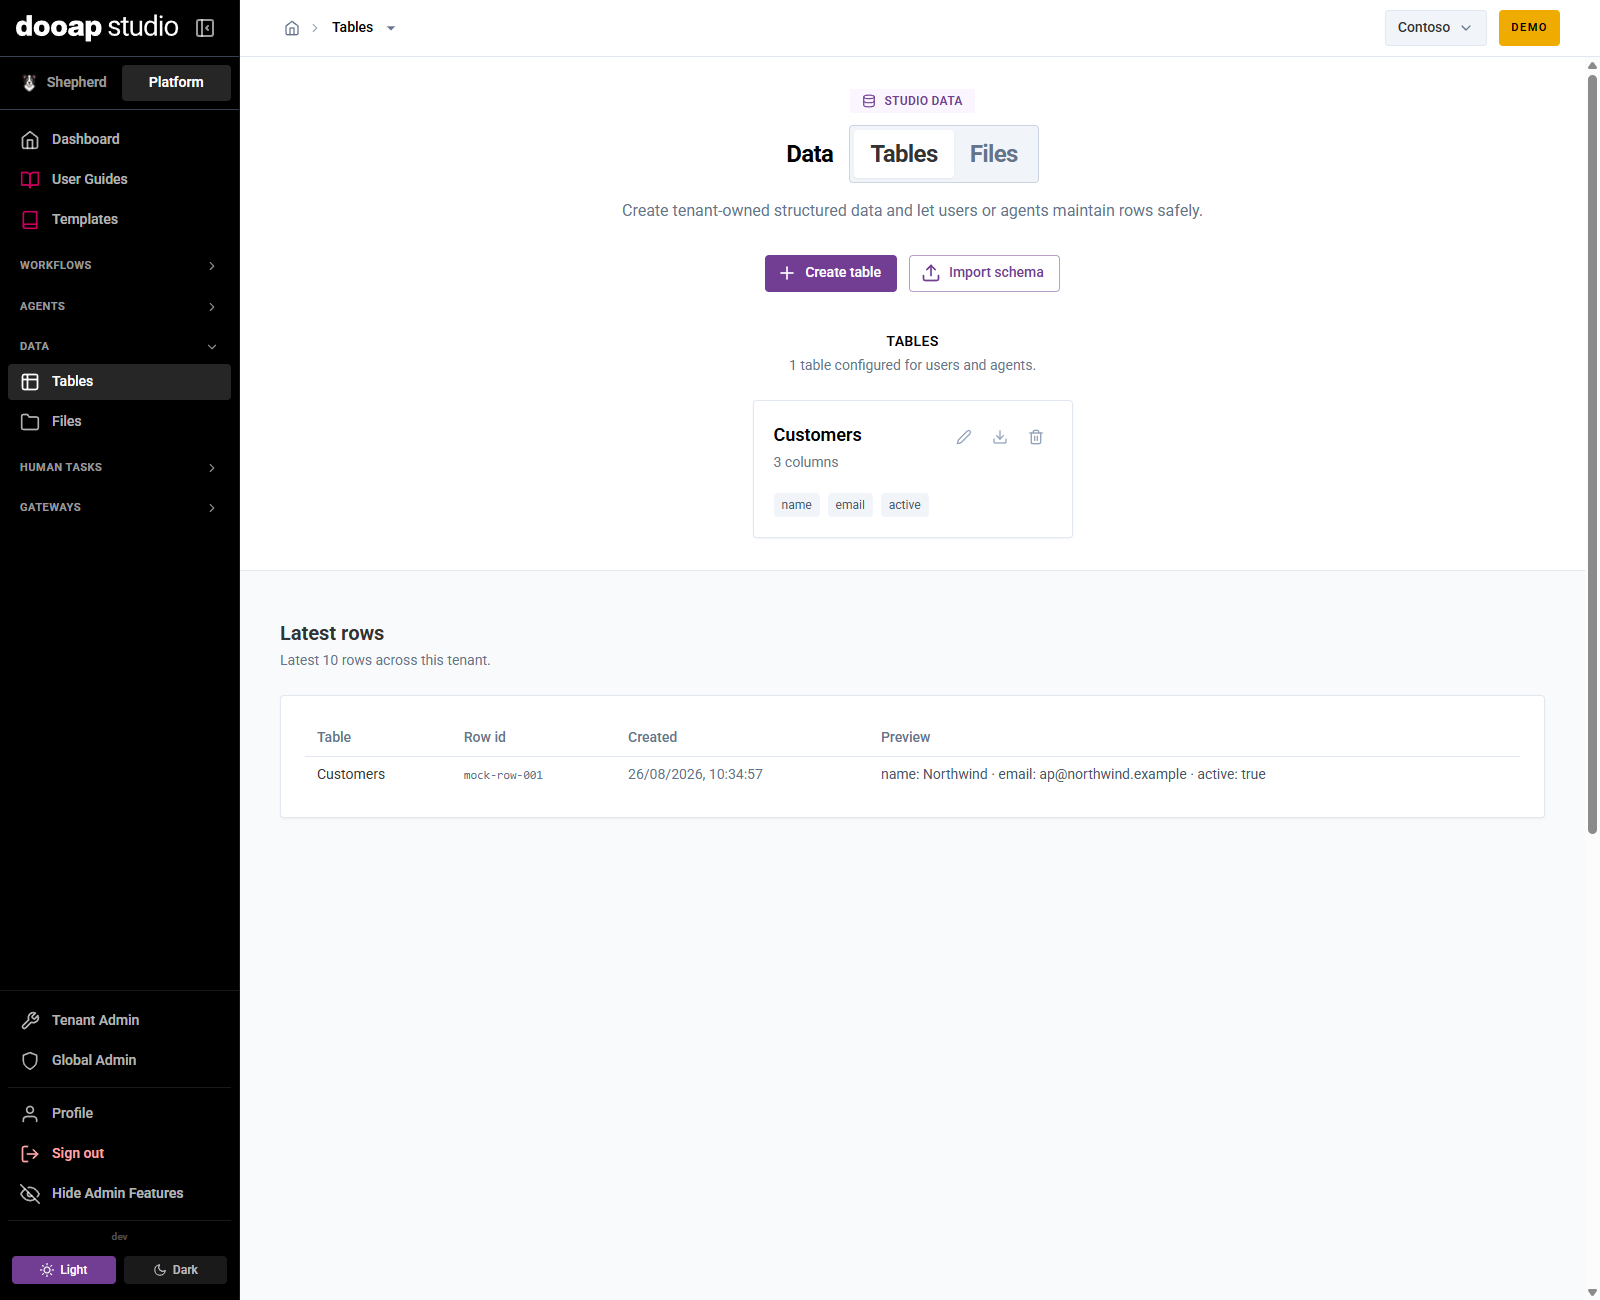
Task: Open Global Admin page
Action: [x=119, y=1060]
